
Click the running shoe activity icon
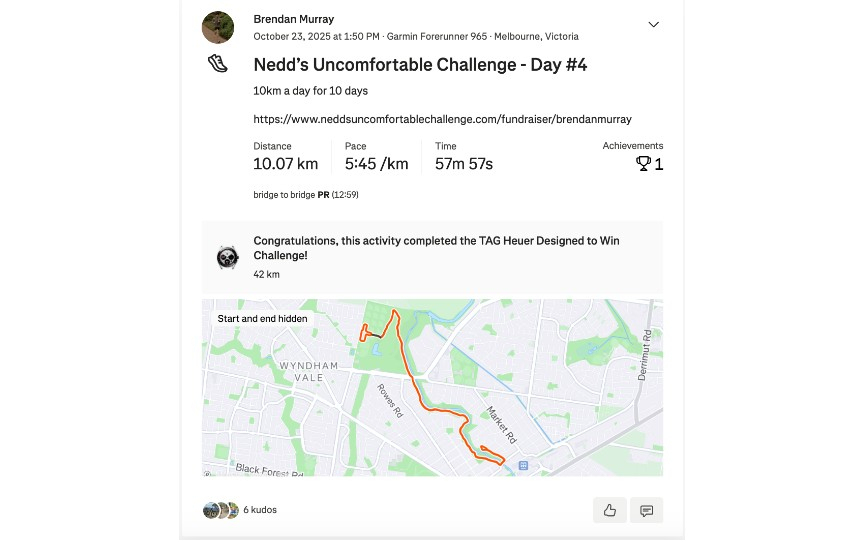pyautogui.click(x=218, y=64)
